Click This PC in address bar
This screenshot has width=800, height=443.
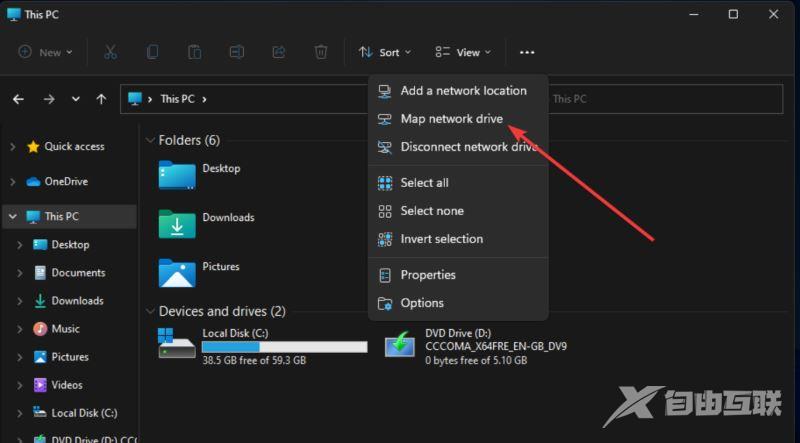(x=178, y=99)
